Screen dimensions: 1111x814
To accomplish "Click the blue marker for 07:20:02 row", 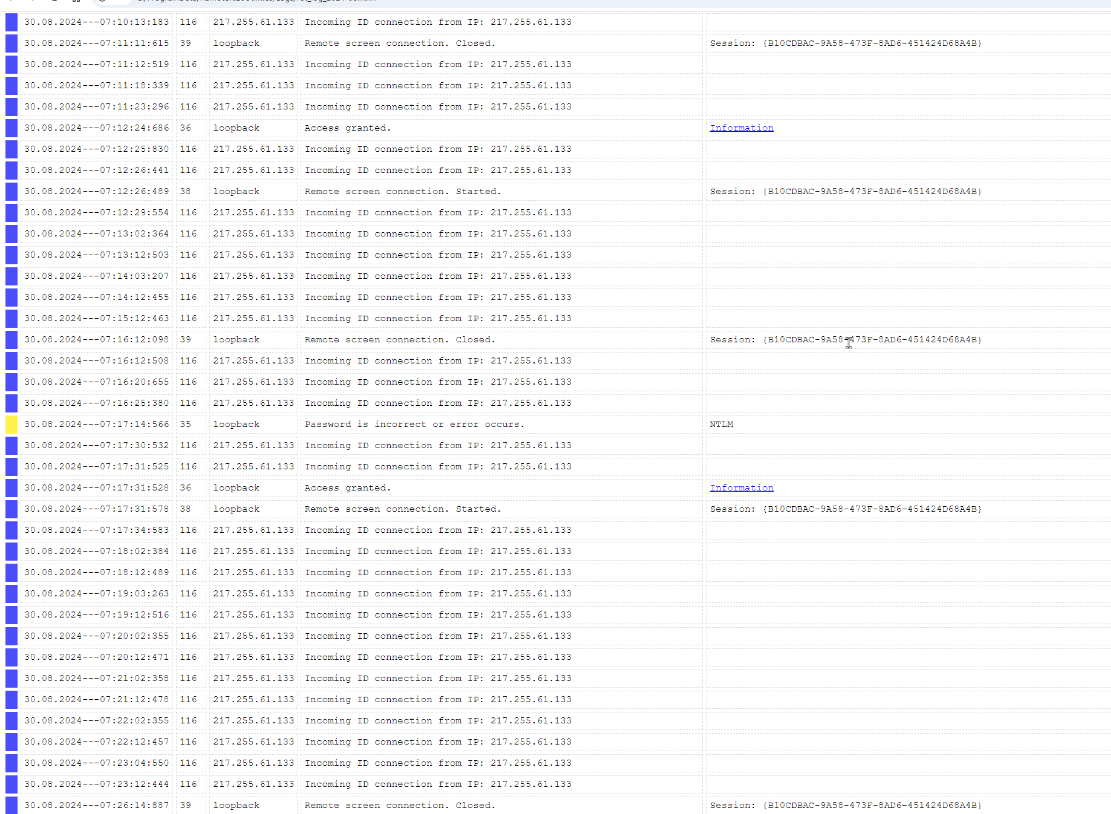I will coord(12,636).
